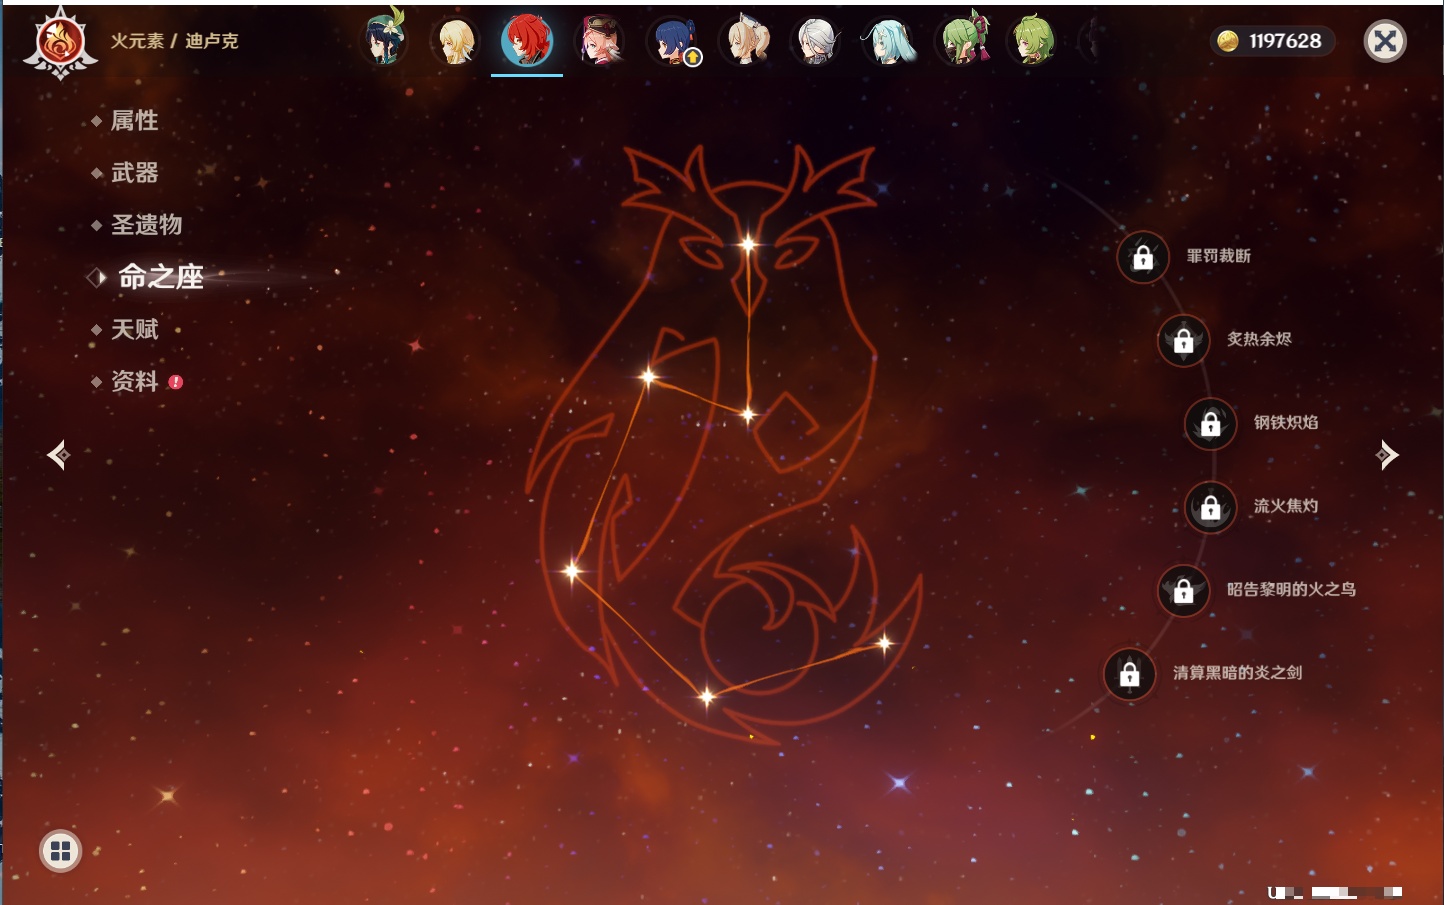Open locked constellation icon for 炙热余烬
Screen dimensions: 1444x905
coord(1184,340)
